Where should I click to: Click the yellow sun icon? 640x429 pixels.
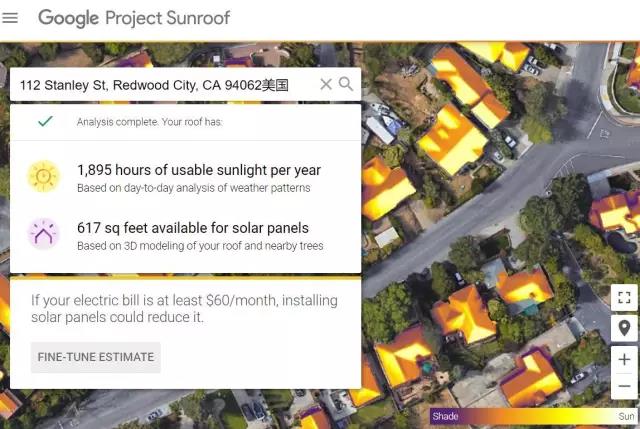click(44, 177)
